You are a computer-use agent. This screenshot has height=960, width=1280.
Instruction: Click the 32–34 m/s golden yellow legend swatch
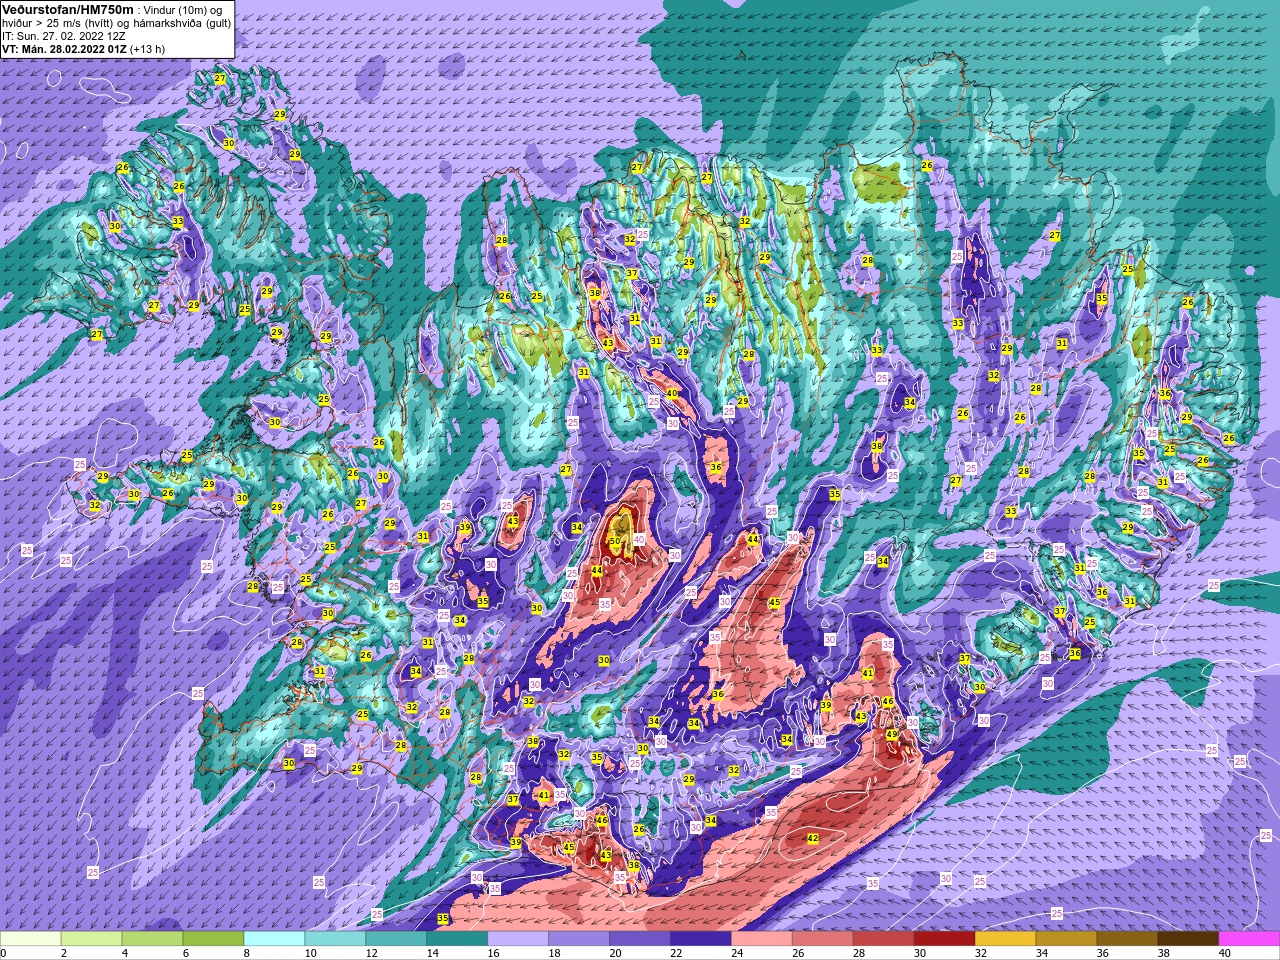click(1007, 939)
